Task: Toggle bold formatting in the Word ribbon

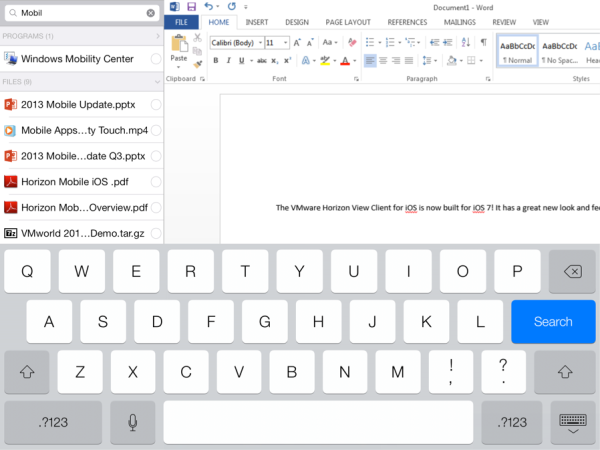Action: (x=215, y=61)
